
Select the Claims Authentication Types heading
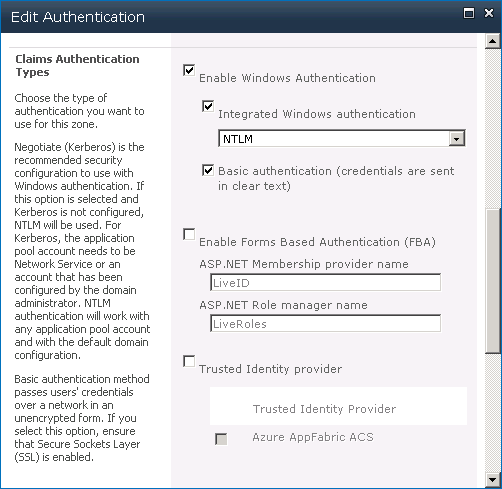pyautogui.click(x=77, y=65)
